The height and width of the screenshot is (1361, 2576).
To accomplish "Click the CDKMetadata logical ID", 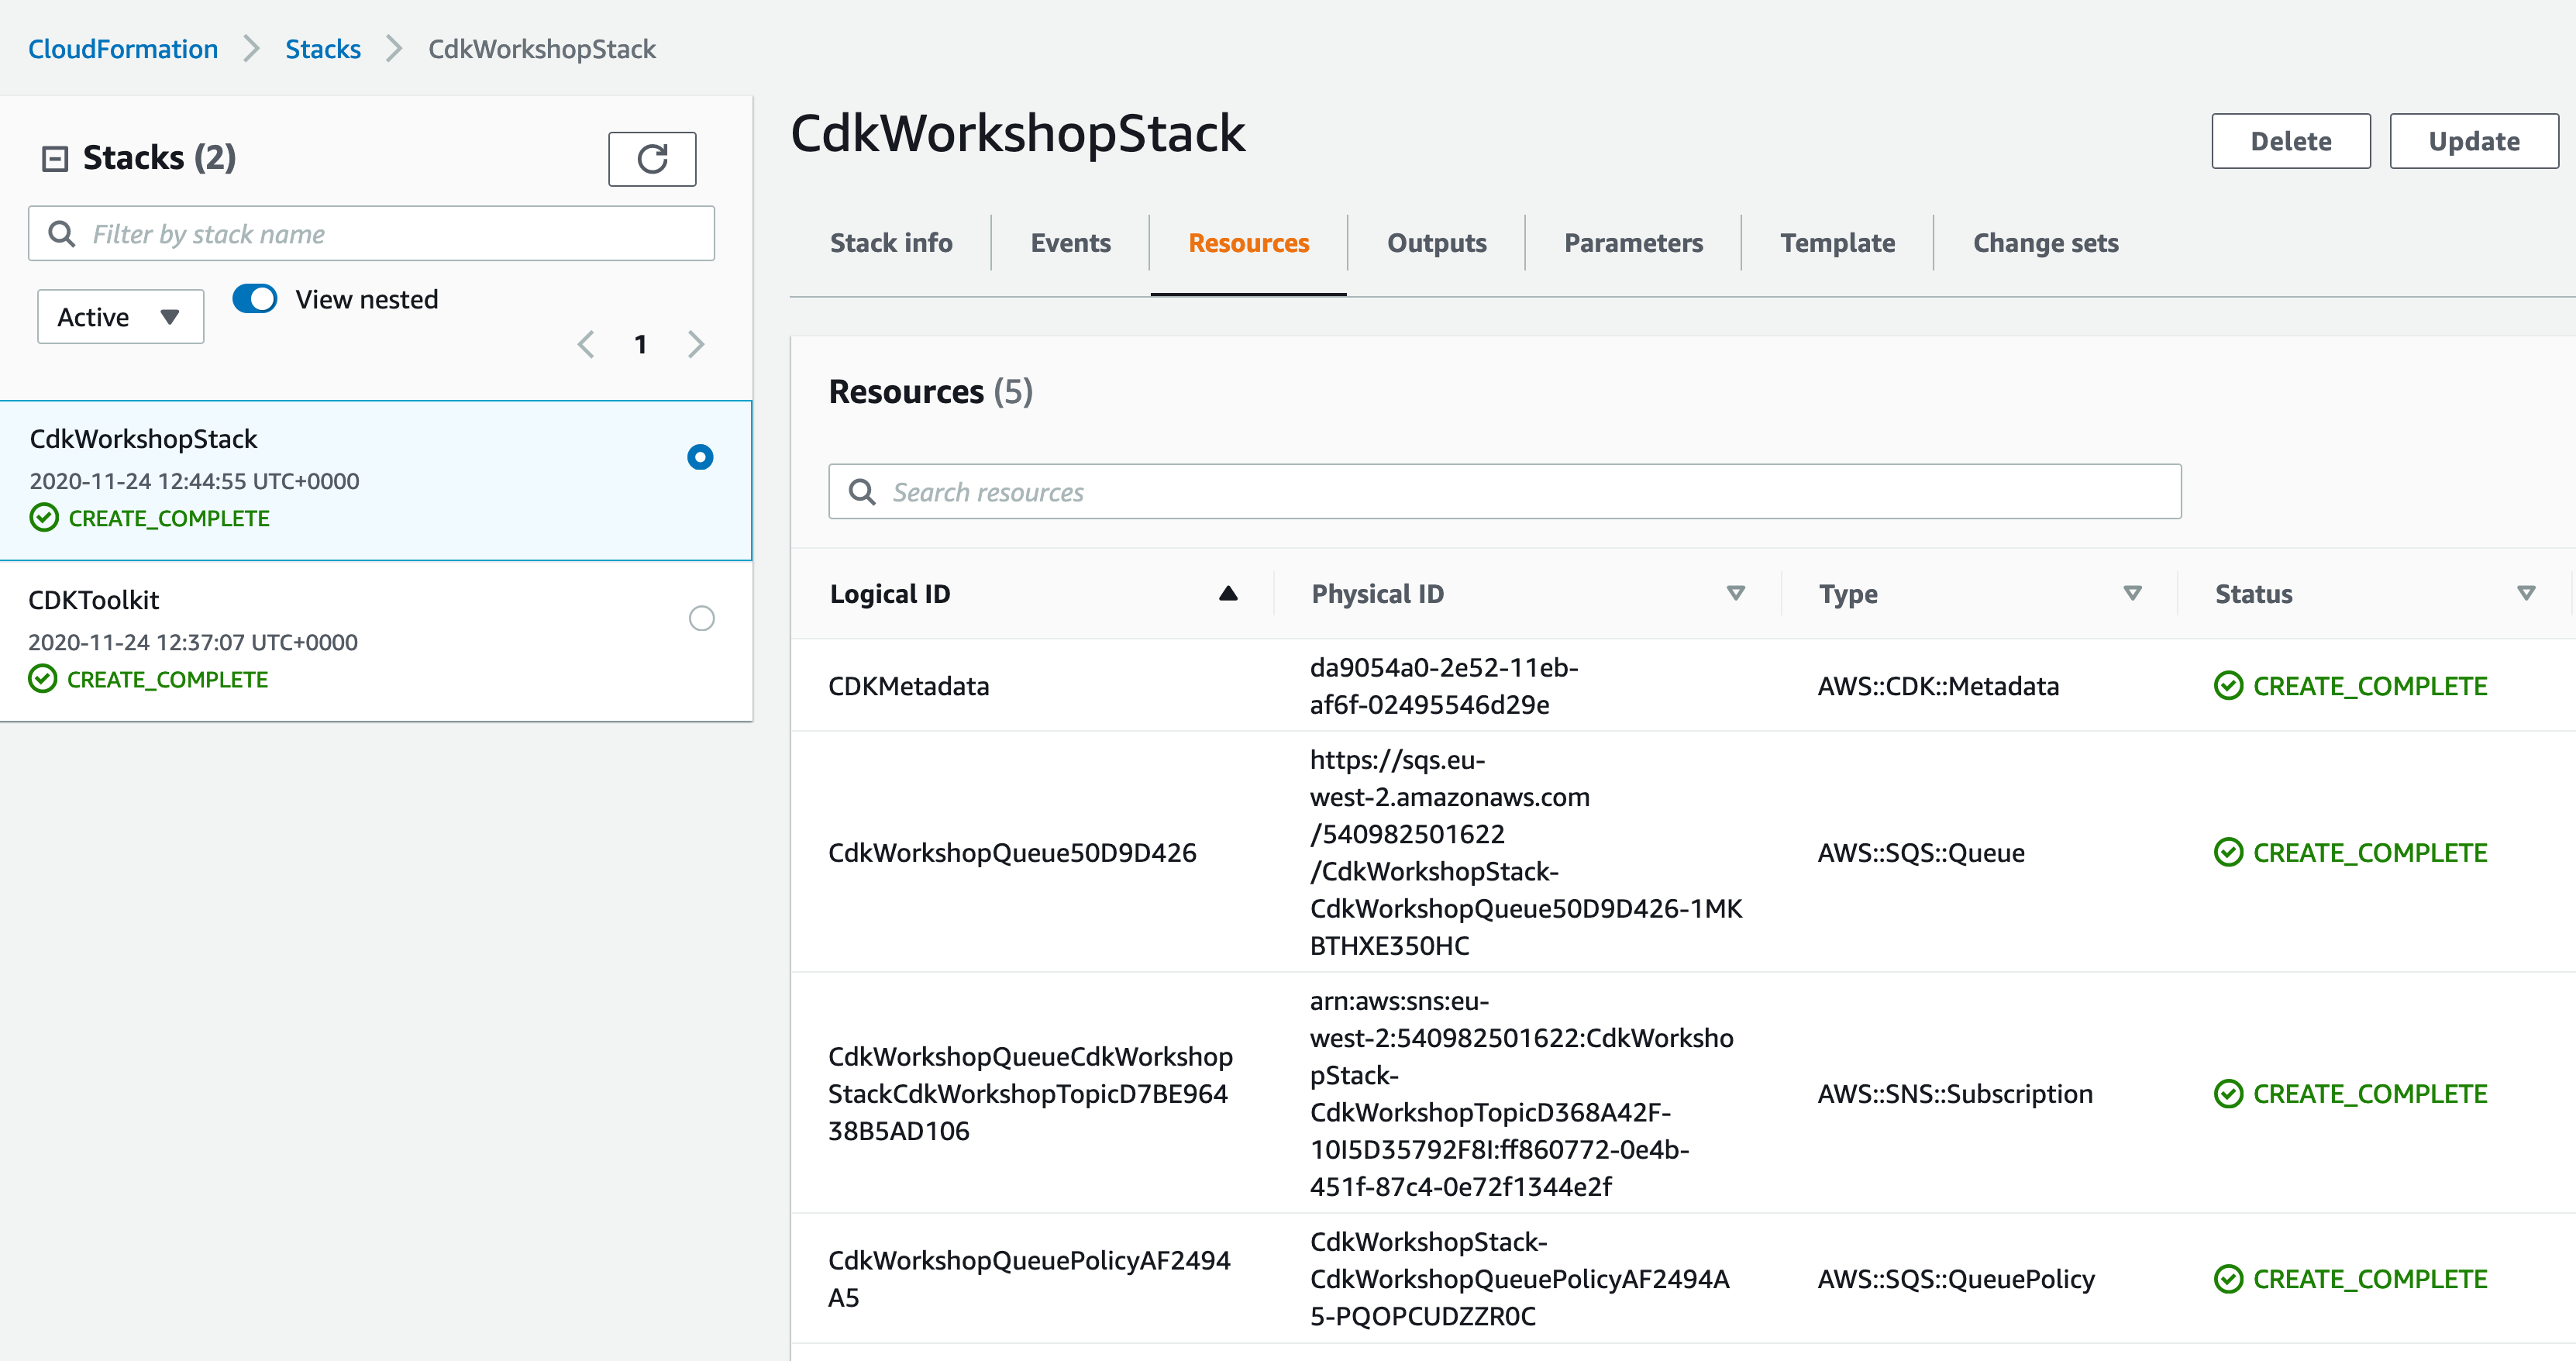I will pos(908,686).
